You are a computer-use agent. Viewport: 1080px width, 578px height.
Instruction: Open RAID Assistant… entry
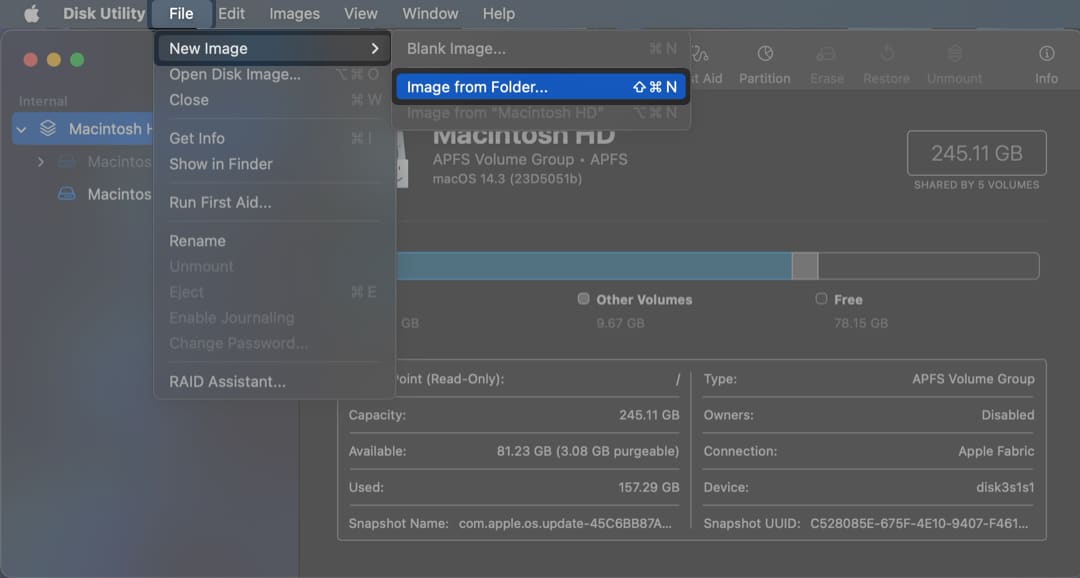pyautogui.click(x=274, y=382)
